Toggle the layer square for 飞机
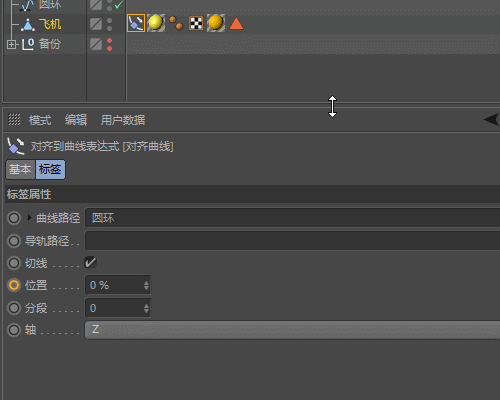The width and height of the screenshot is (500, 400). coord(96,24)
